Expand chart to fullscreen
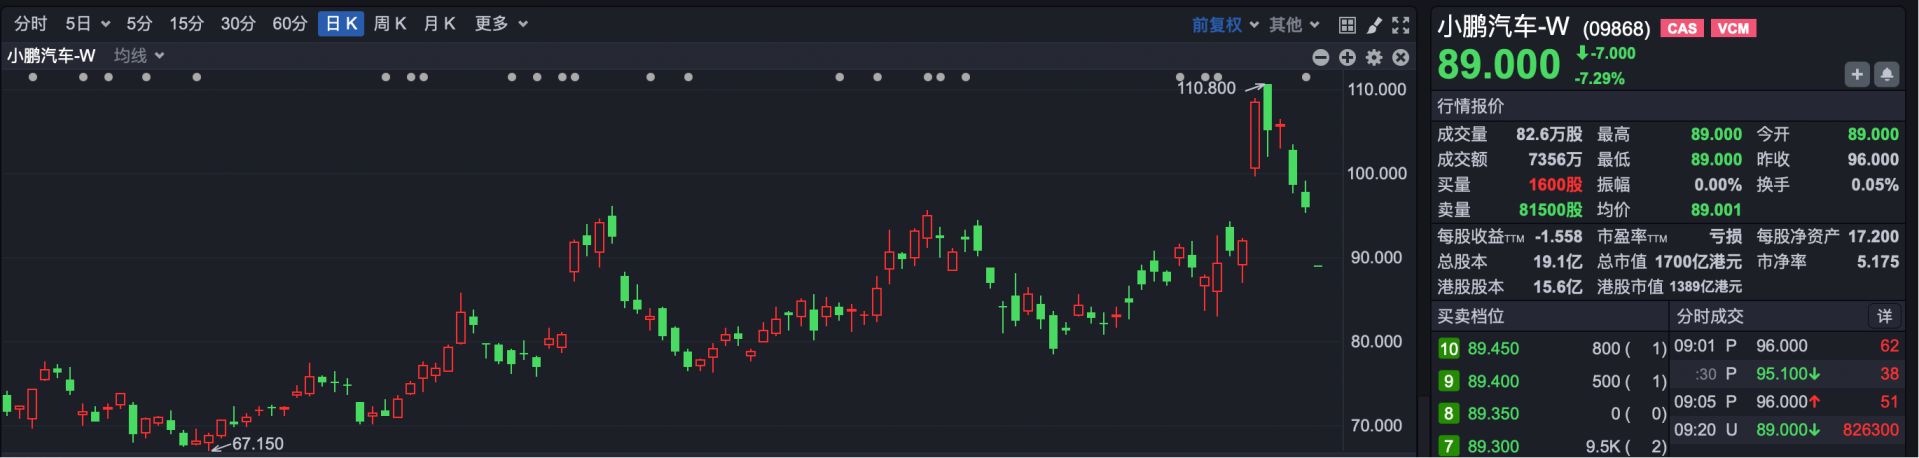The width and height of the screenshot is (1919, 458). 1401,25
